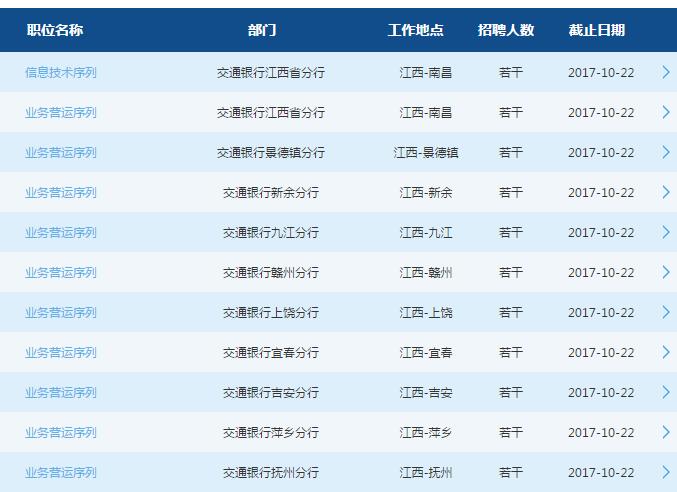
Task: Expand the 交通银行宜春分行 row with its arrow
Action: (x=665, y=352)
